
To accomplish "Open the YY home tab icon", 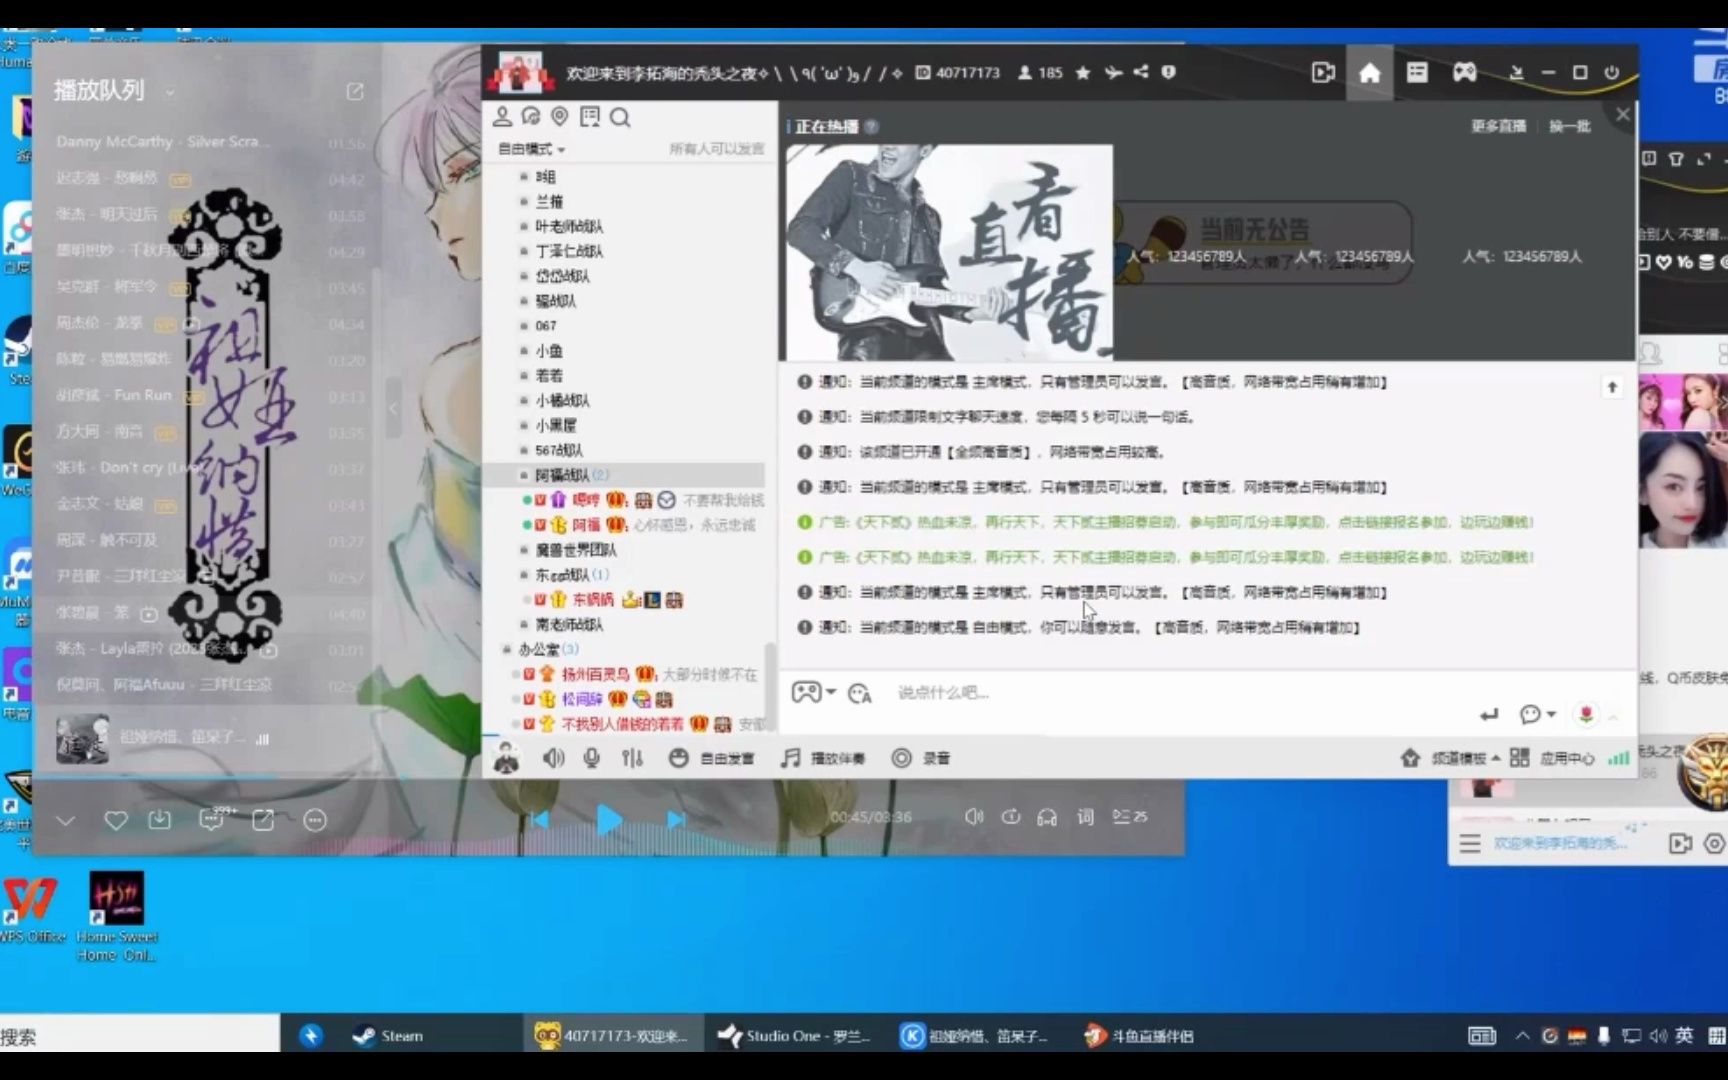I will 1369,73.
